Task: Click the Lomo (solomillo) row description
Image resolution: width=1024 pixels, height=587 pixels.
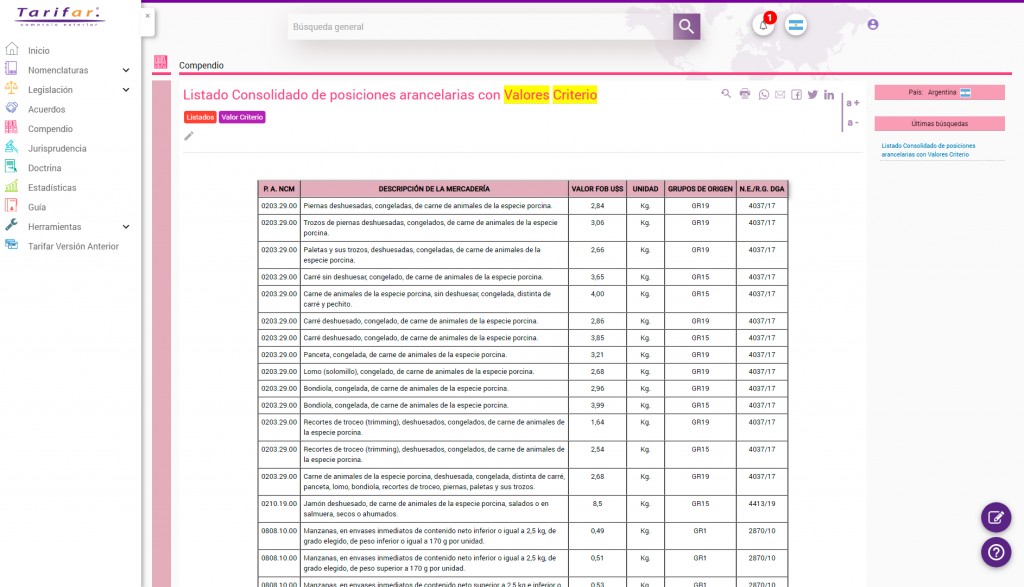Action: coord(419,372)
